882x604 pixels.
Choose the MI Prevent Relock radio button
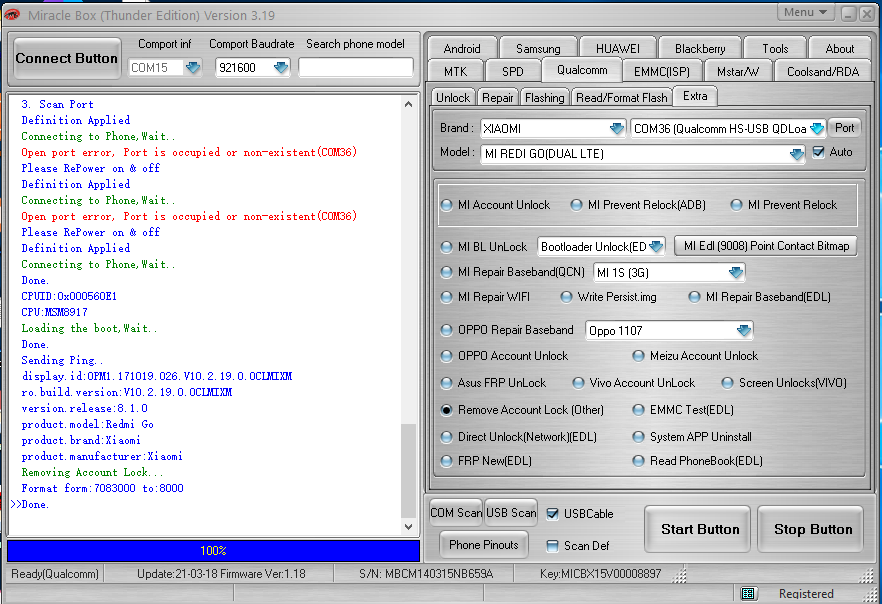[x=736, y=205]
